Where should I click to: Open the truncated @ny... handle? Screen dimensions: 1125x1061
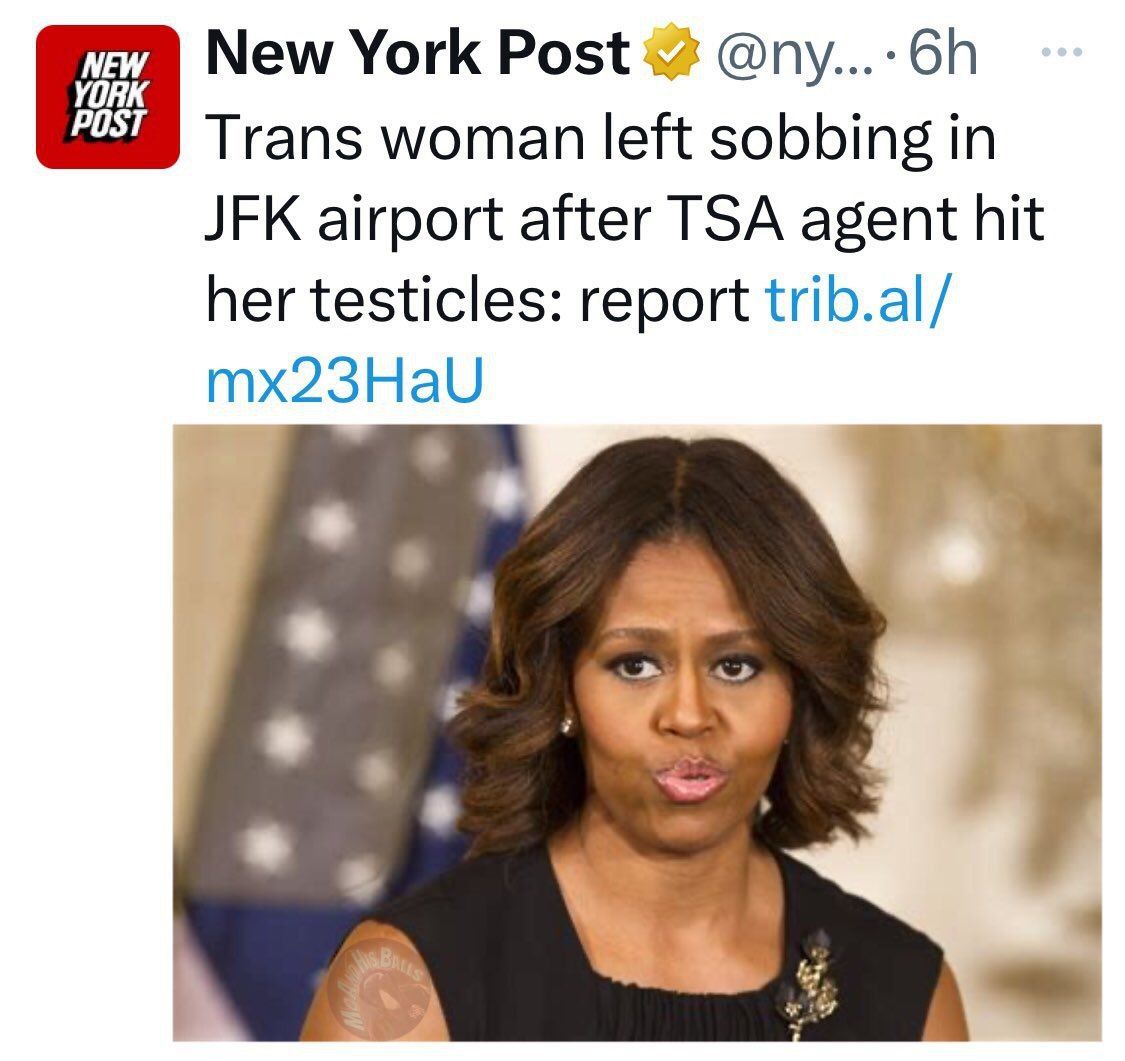[x=791, y=55]
